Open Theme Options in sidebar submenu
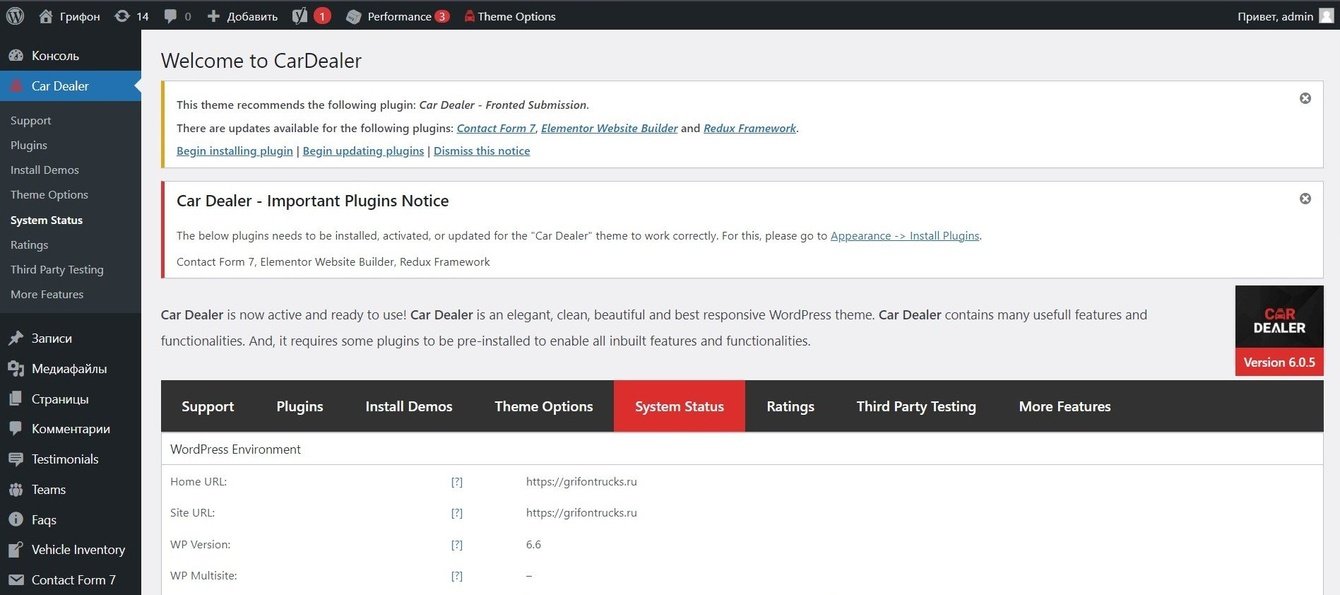The width and height of the screenshot is (1340, 595). coord(49,195)
